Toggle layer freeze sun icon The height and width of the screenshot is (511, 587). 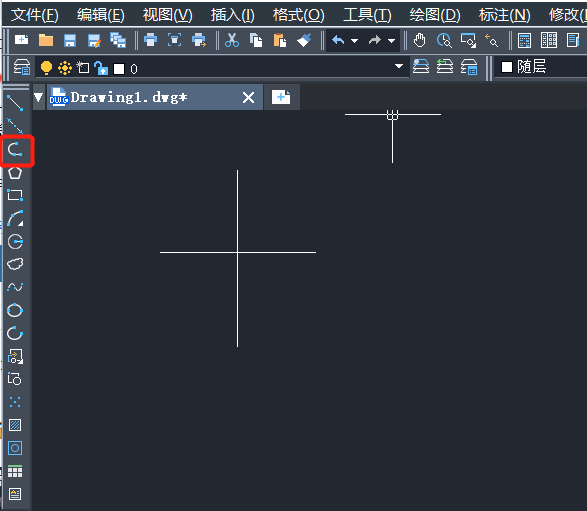coord(65,68)
